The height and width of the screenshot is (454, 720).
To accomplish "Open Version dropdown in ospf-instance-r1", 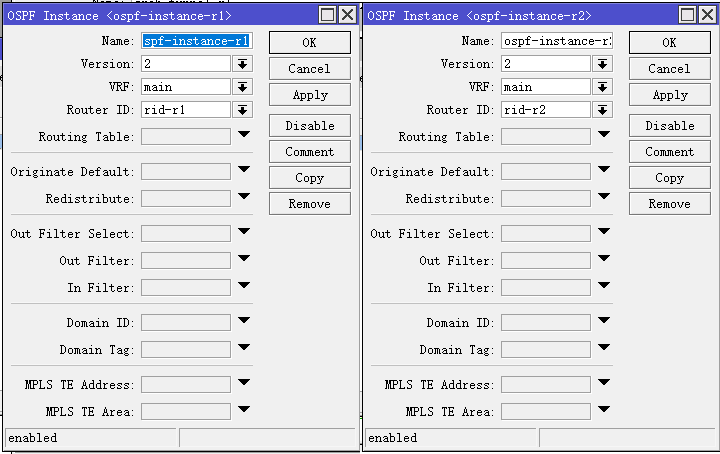I will tap(243, 63).
